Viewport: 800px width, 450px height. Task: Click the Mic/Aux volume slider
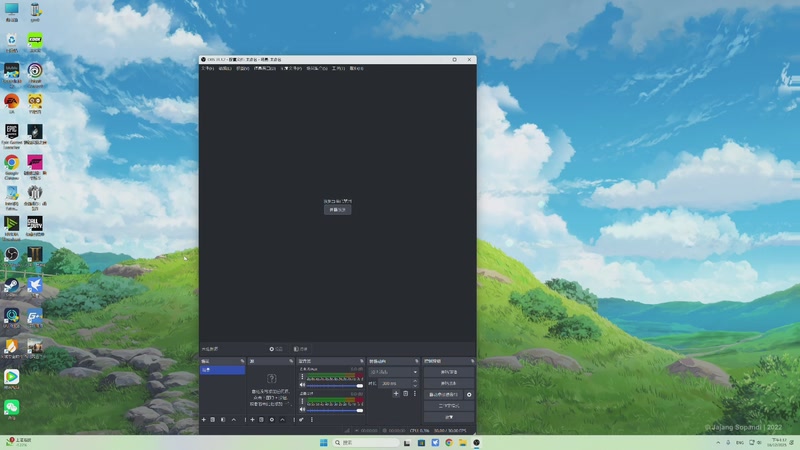click(x=335, y=385)
